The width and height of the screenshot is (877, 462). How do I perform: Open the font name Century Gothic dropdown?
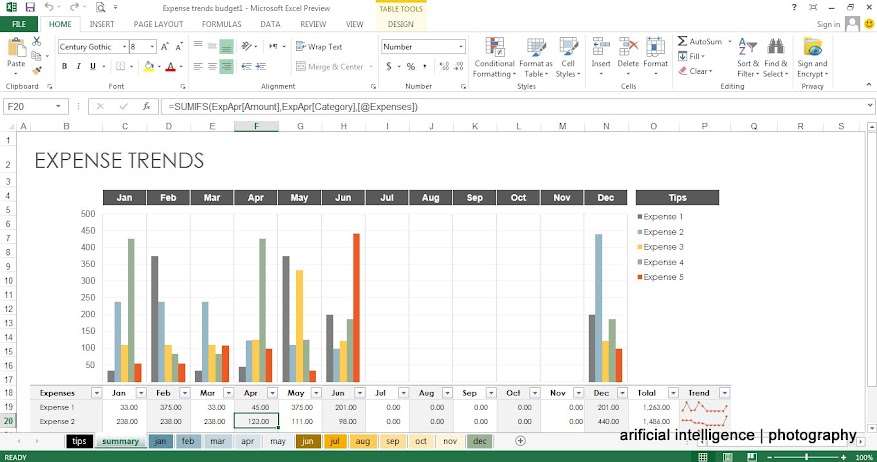pyautogui.click(x=124, y=47)
